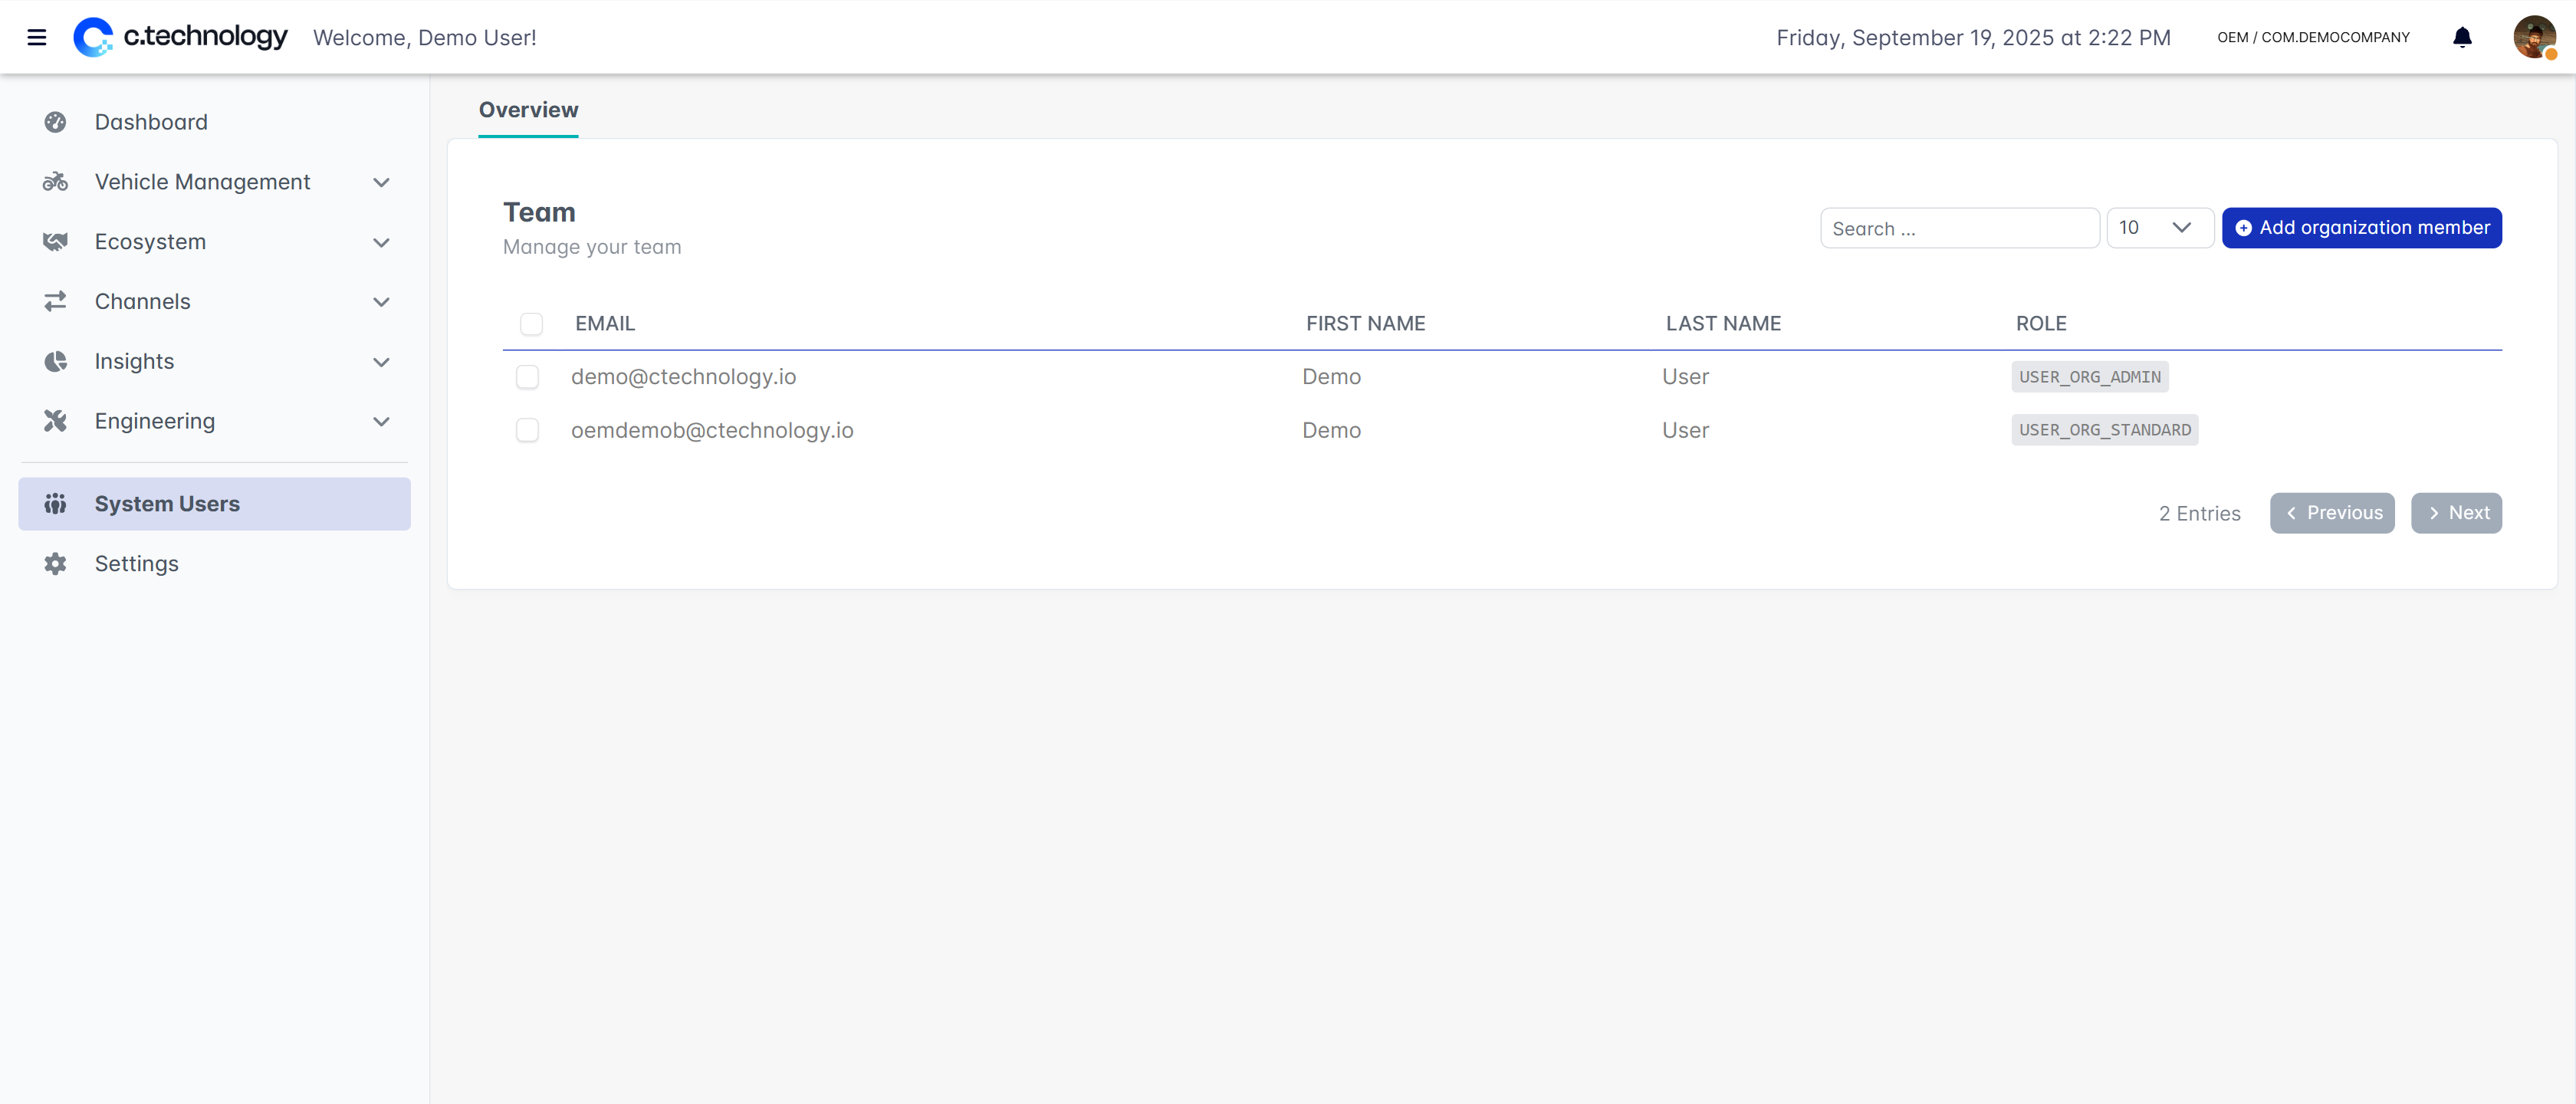Viewport: 2576px width, 1104px height.
Task: Click the Insights pie chart icon
Action: point(55,362)
